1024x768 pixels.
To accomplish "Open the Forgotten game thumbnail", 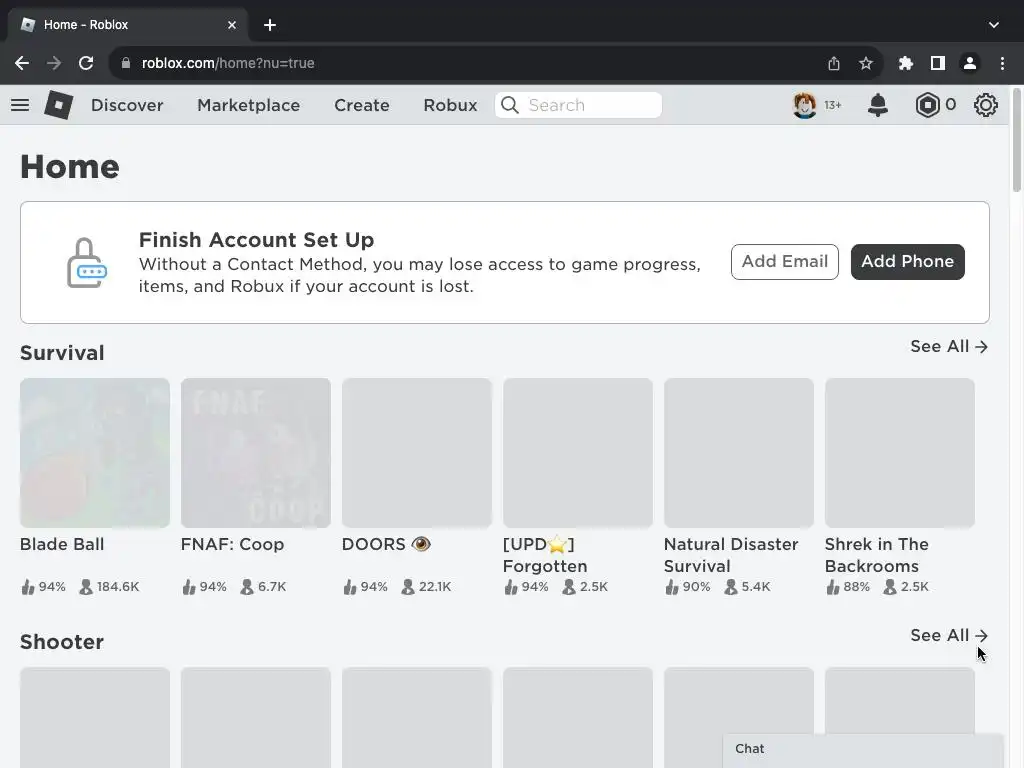I will tap(577, 453).
